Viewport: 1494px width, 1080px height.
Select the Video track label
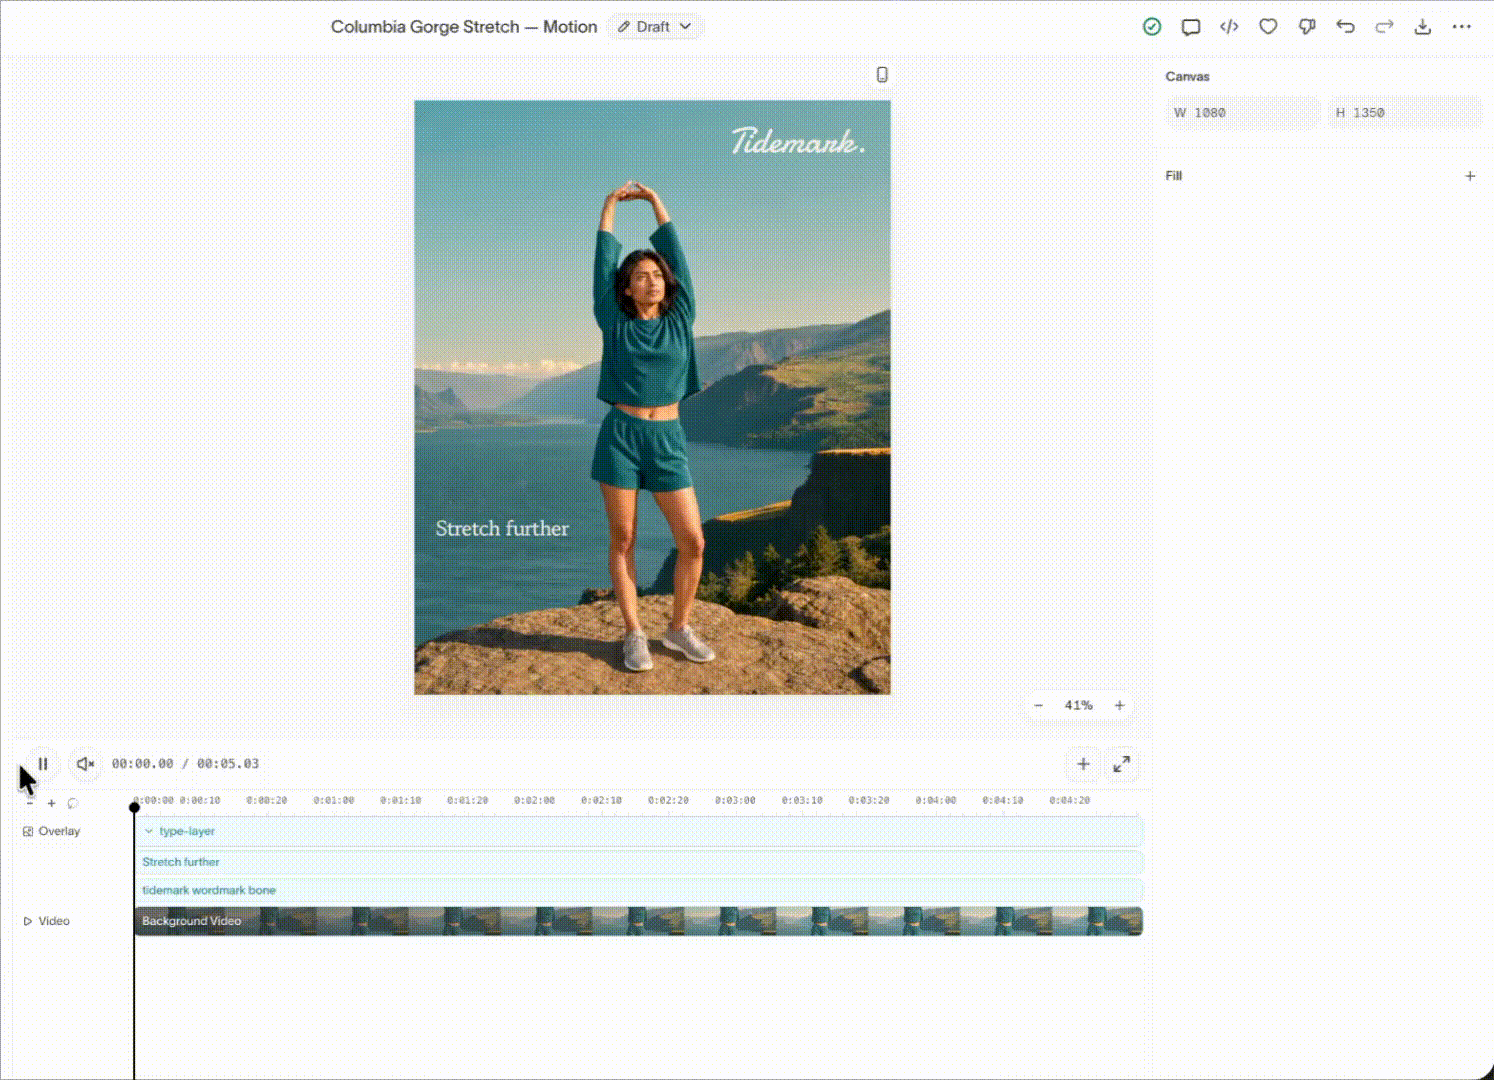tap(47, 921)
